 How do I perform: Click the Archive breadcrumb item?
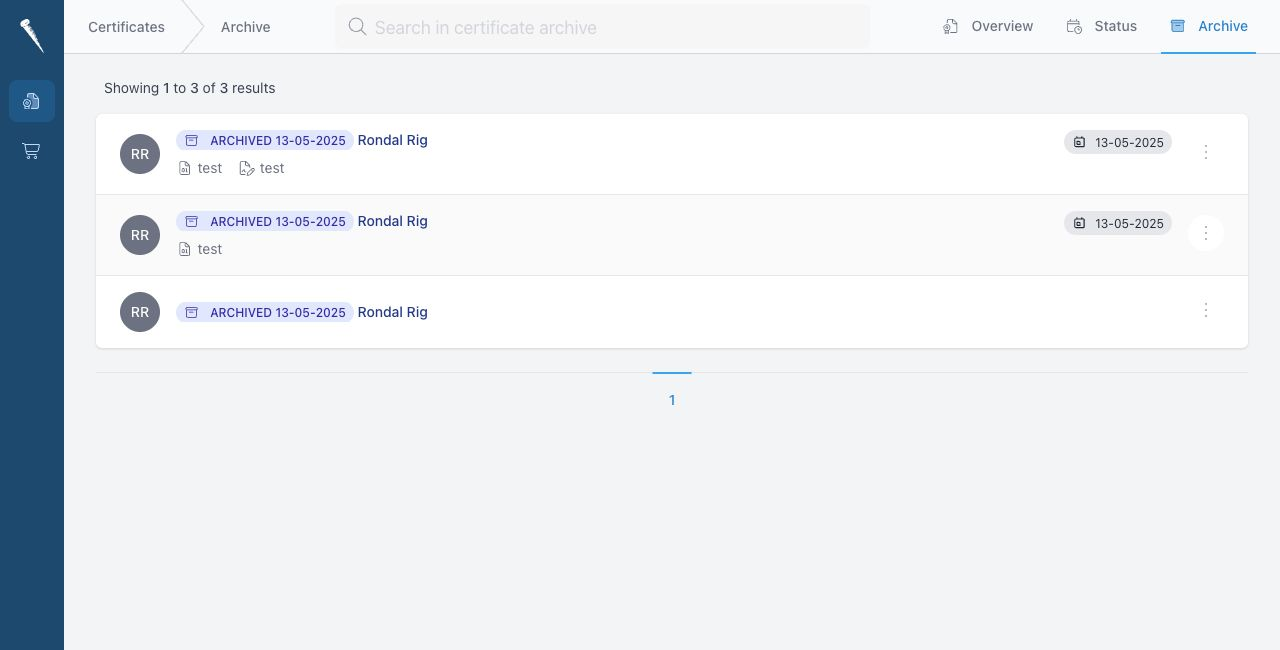point(246,27)
